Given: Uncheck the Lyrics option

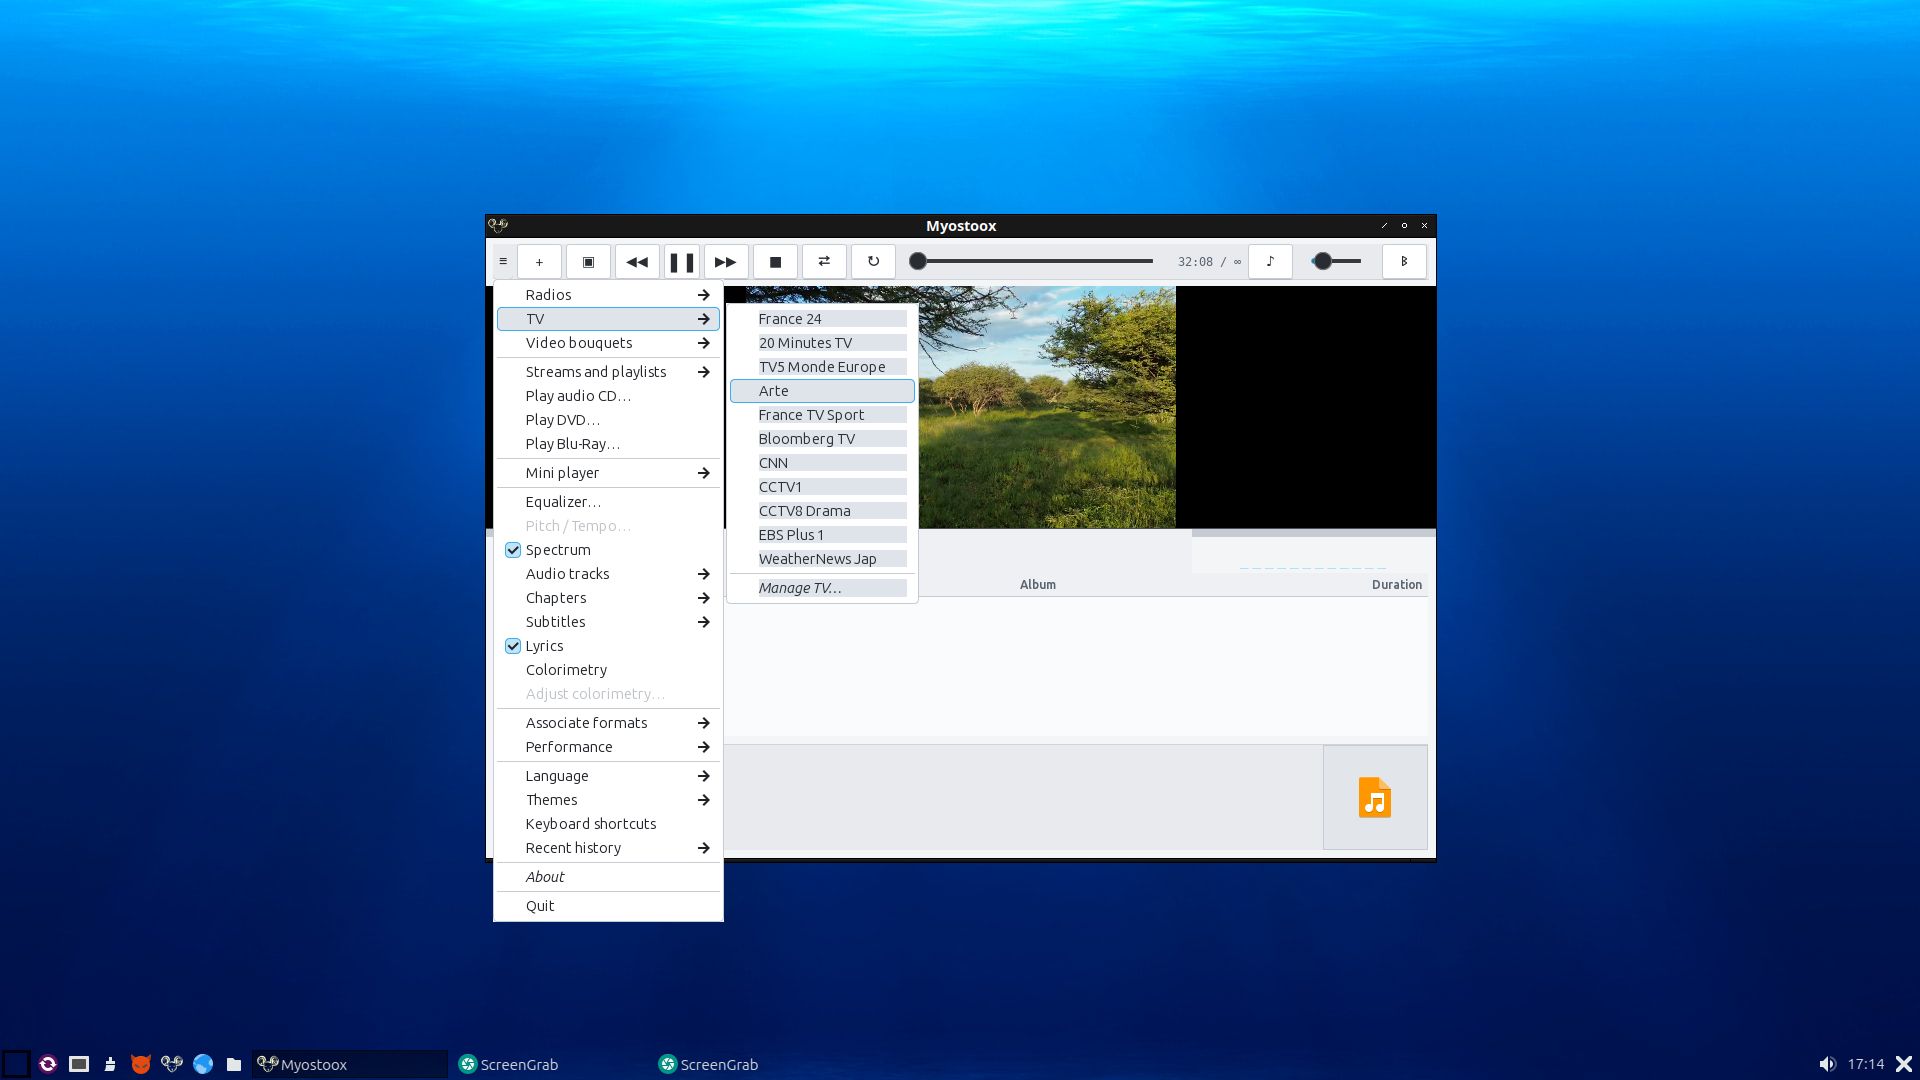Looking at the screenshot, I should tap(513, 646).
